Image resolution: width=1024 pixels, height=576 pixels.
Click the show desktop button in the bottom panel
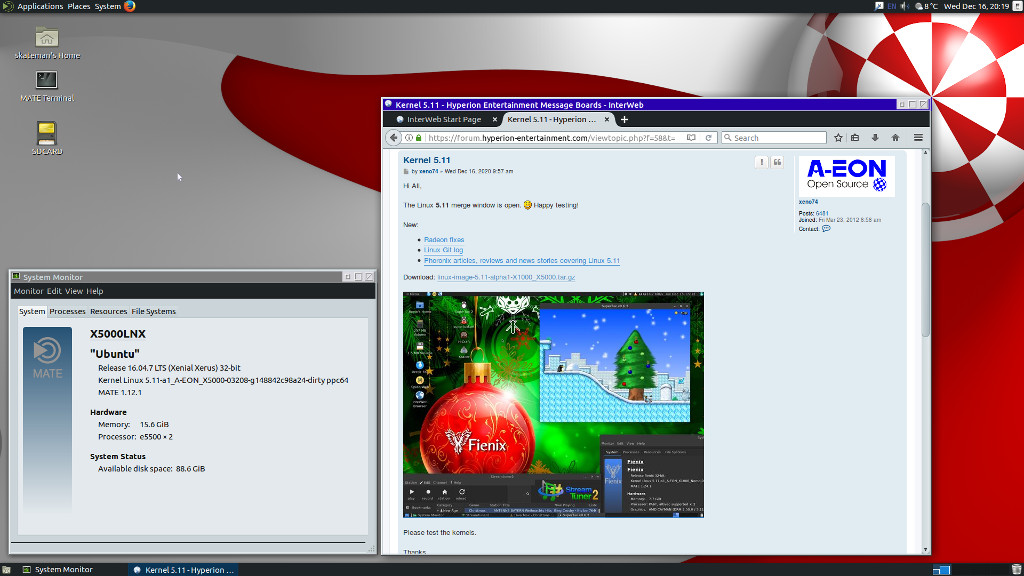6,570
